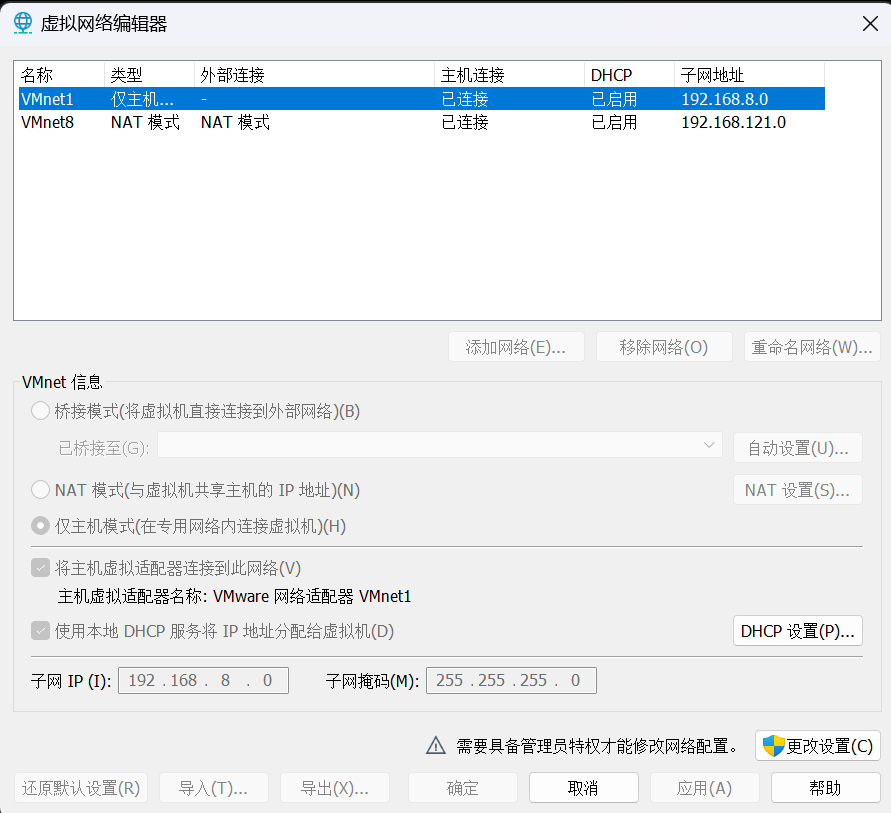
Task: Click VMnet8 已启用 DHCP cell
Action: tap(614, 122)
